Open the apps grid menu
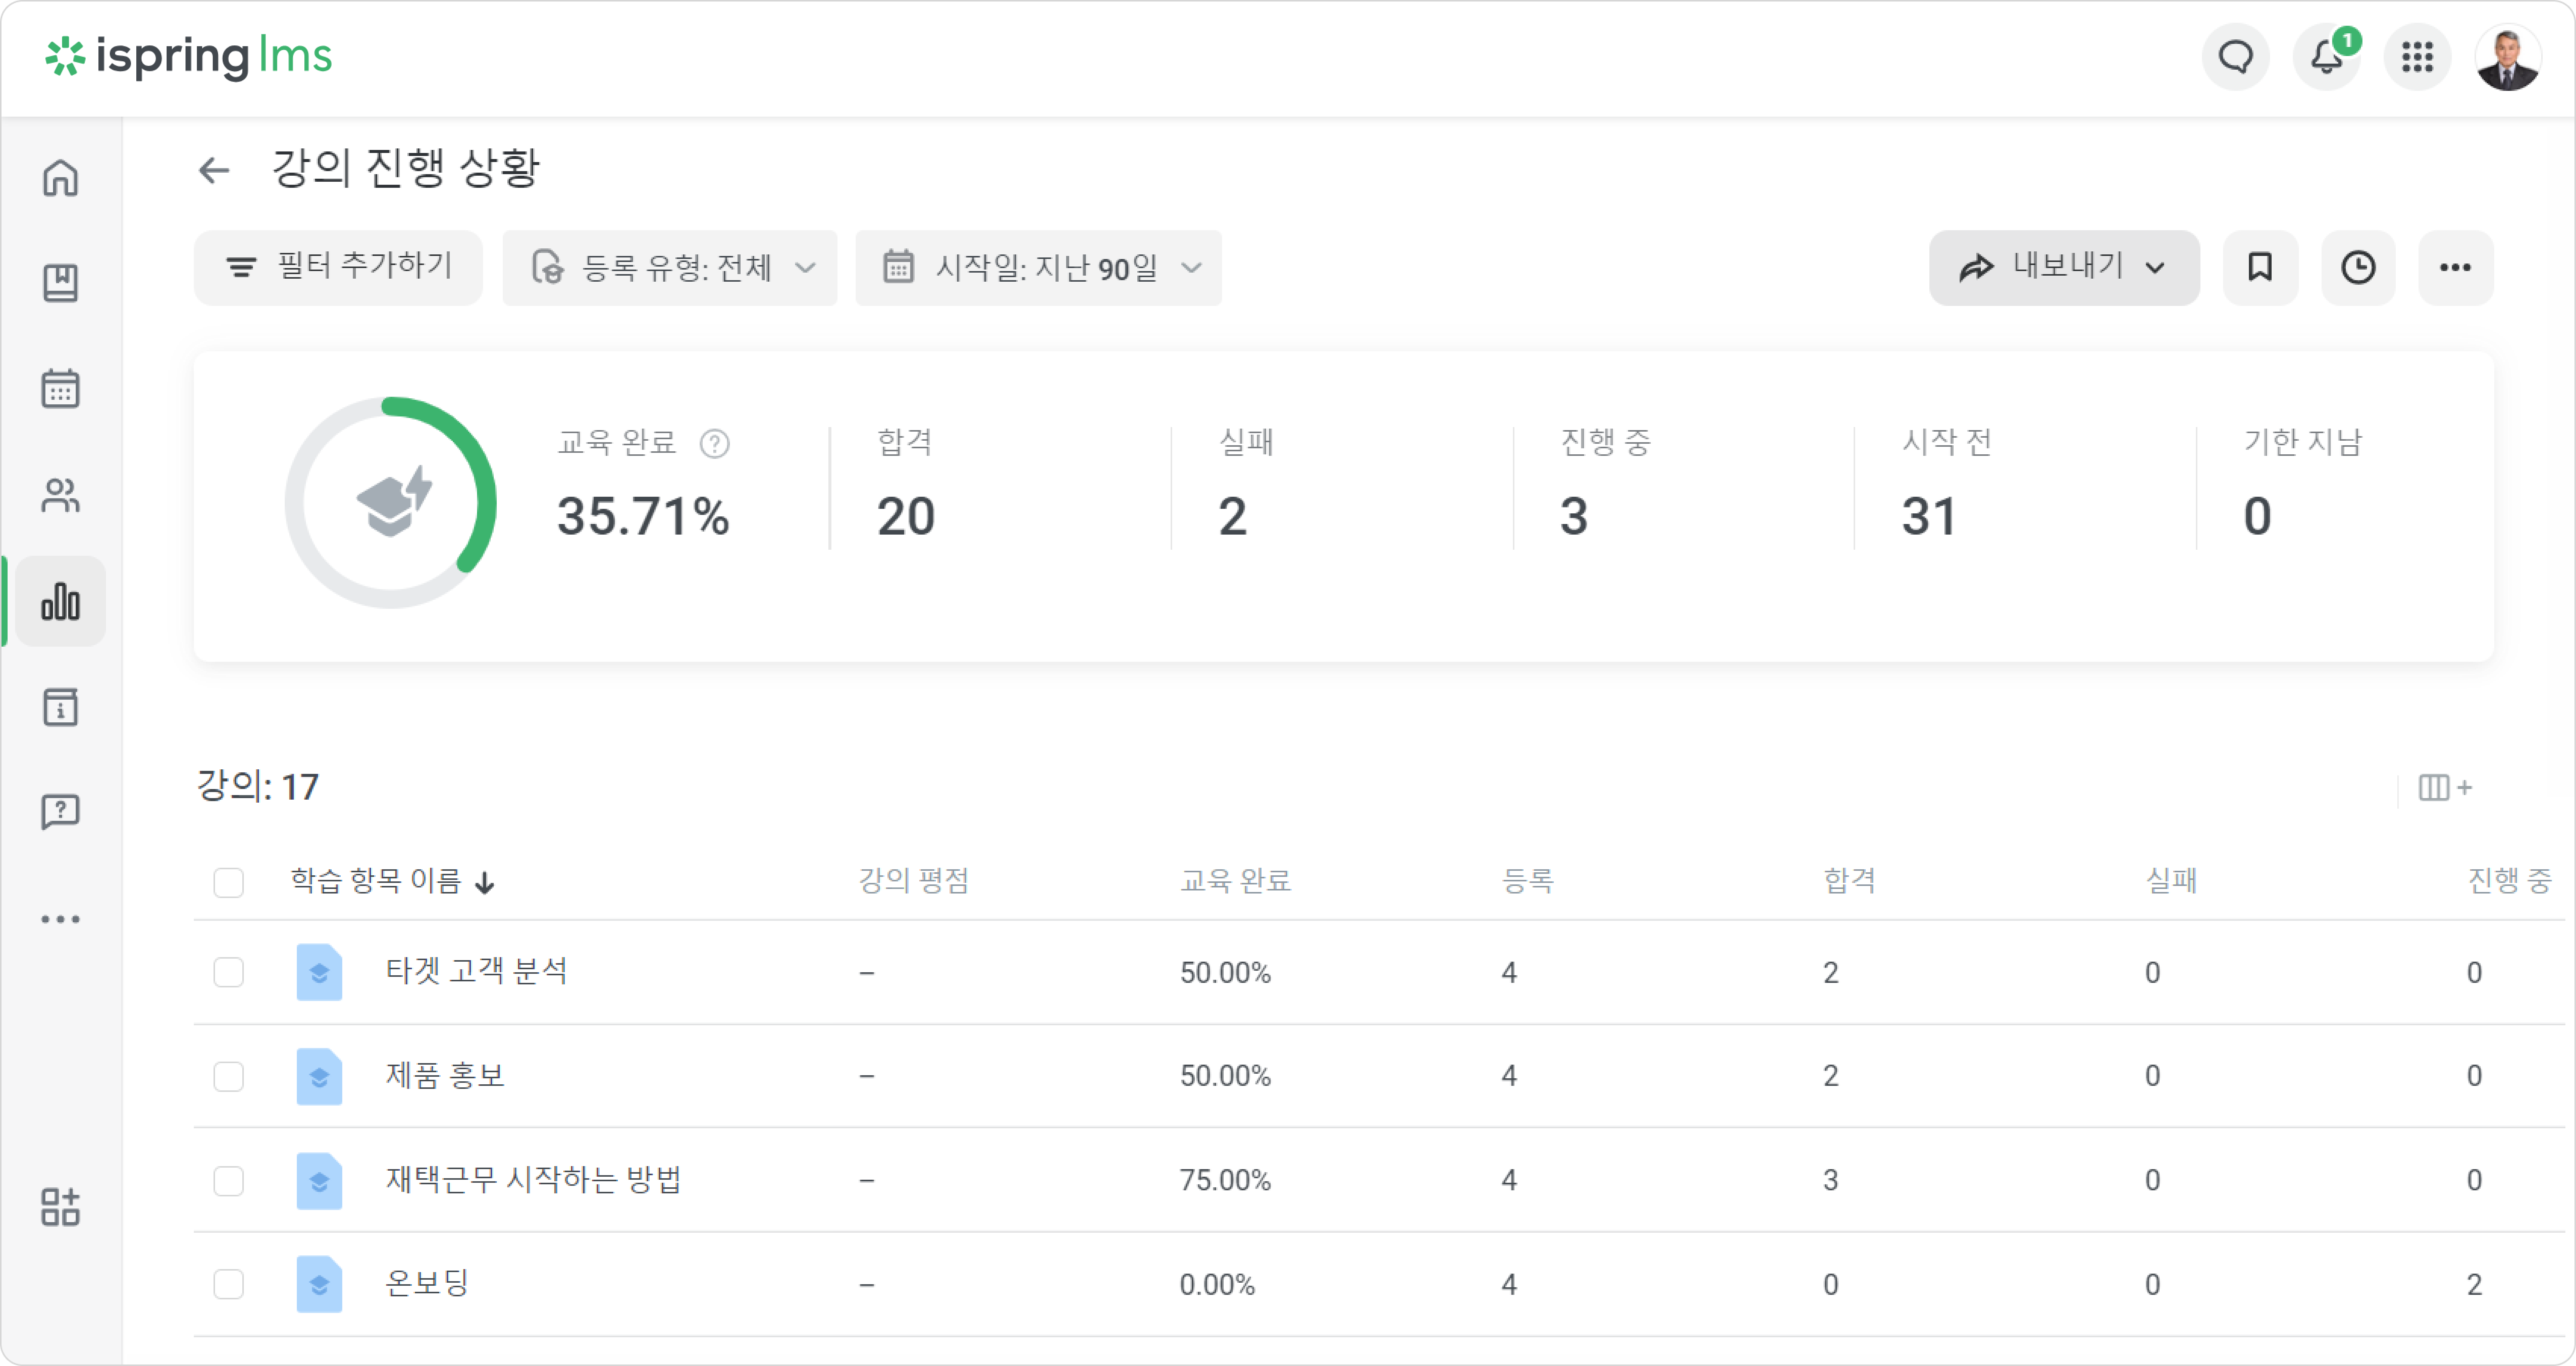Viewport: 2576px width, 1366px height. pyautogui.click(x=2418, y=57)
